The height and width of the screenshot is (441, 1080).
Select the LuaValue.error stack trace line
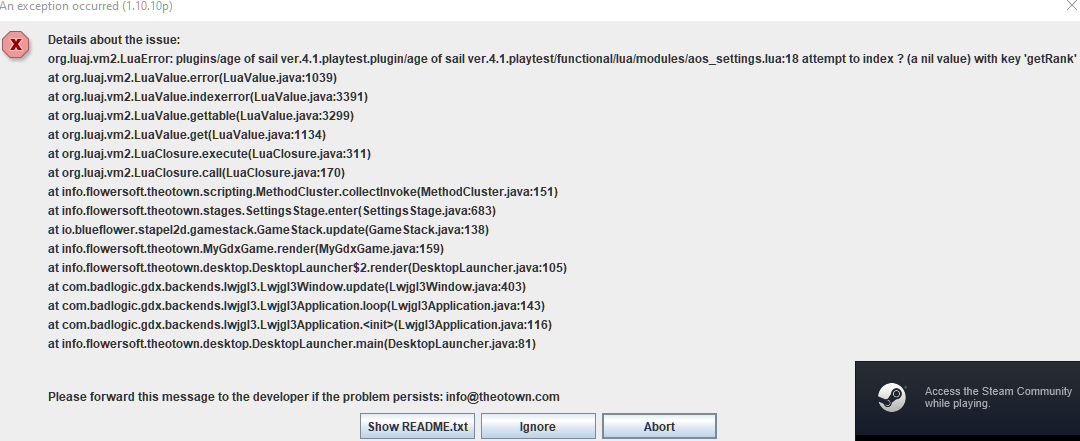coord(193,78)
